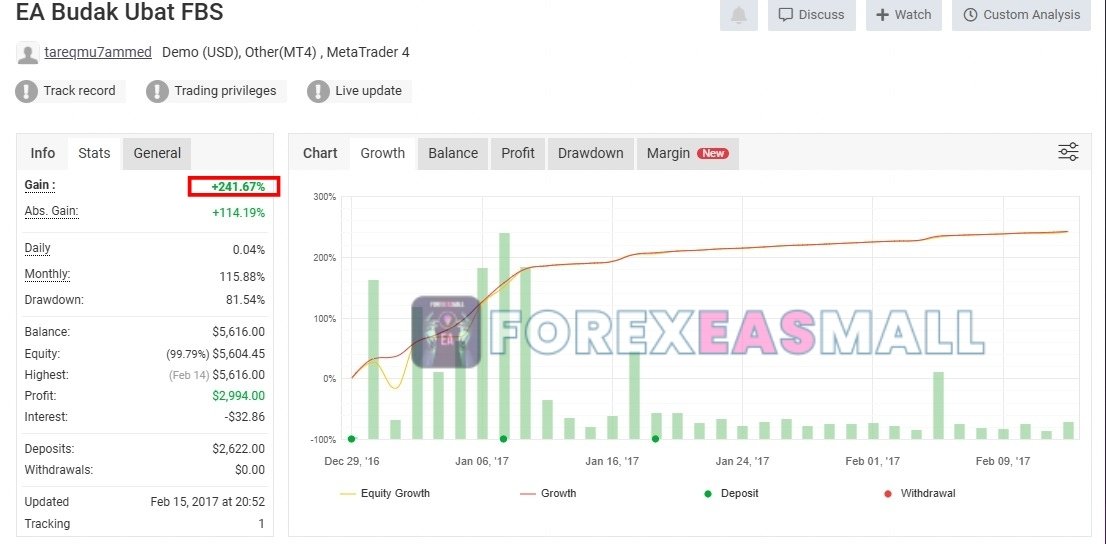Click the notification bell icon

(x=739, y=15)
